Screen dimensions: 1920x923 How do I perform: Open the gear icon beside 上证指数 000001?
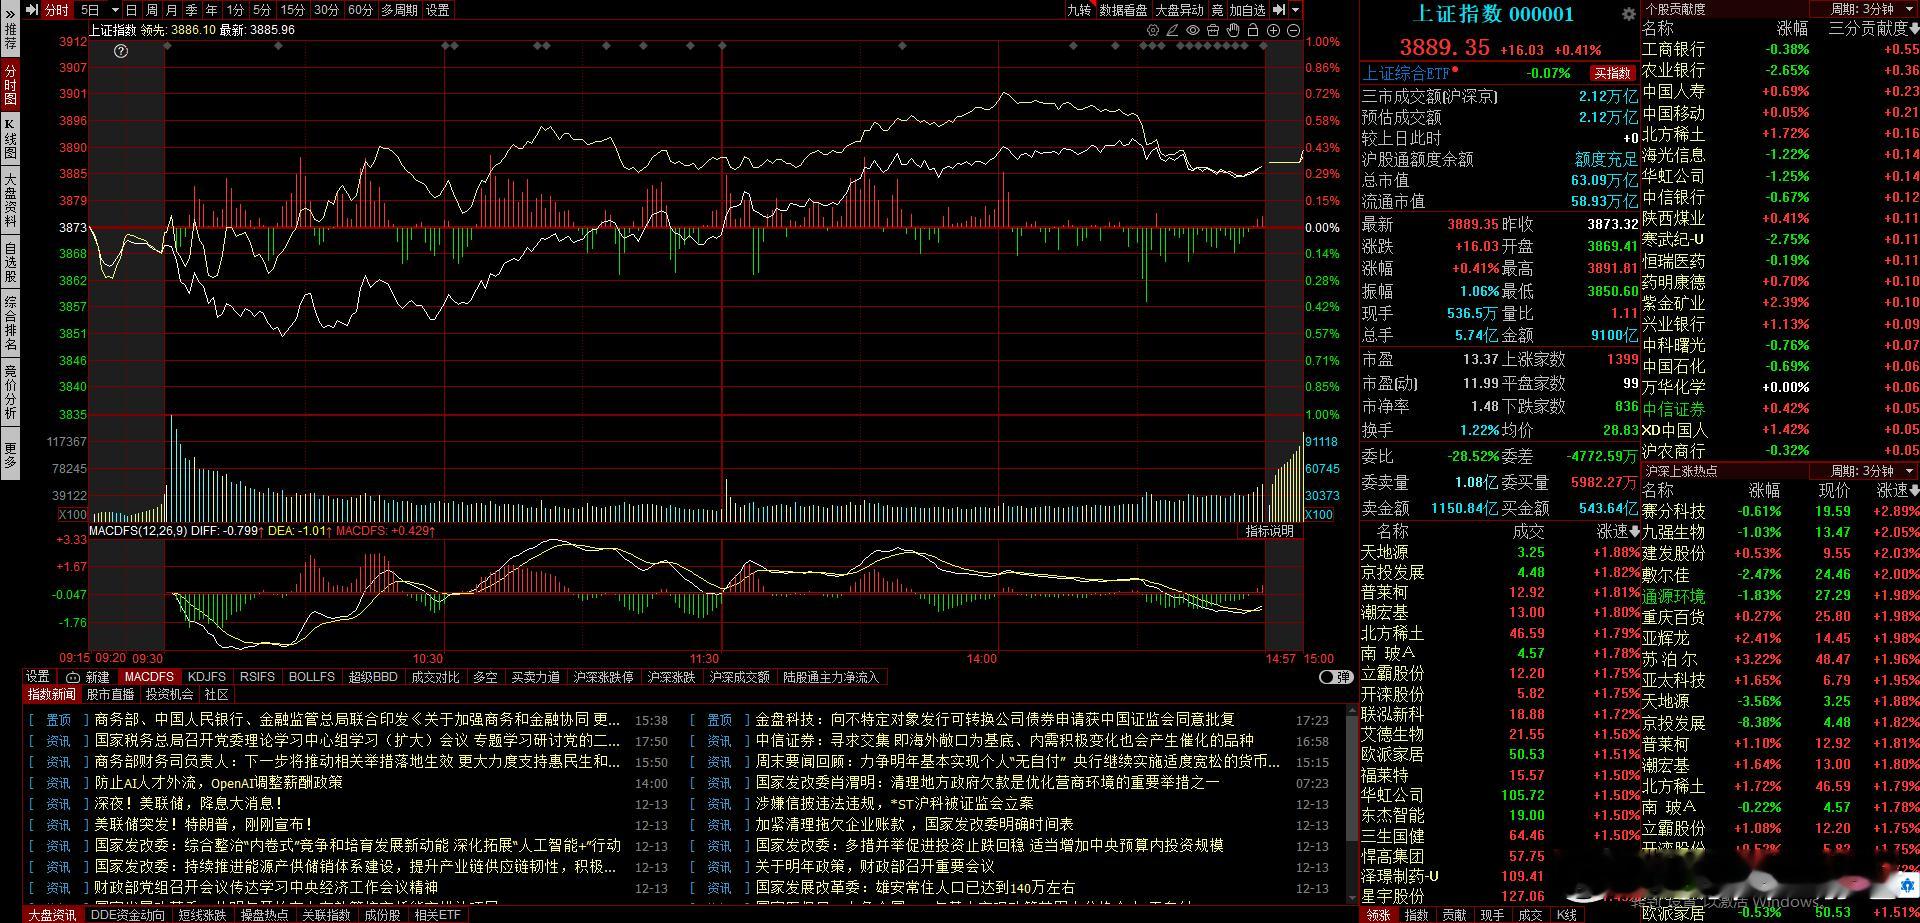(x=1628, y=14)
